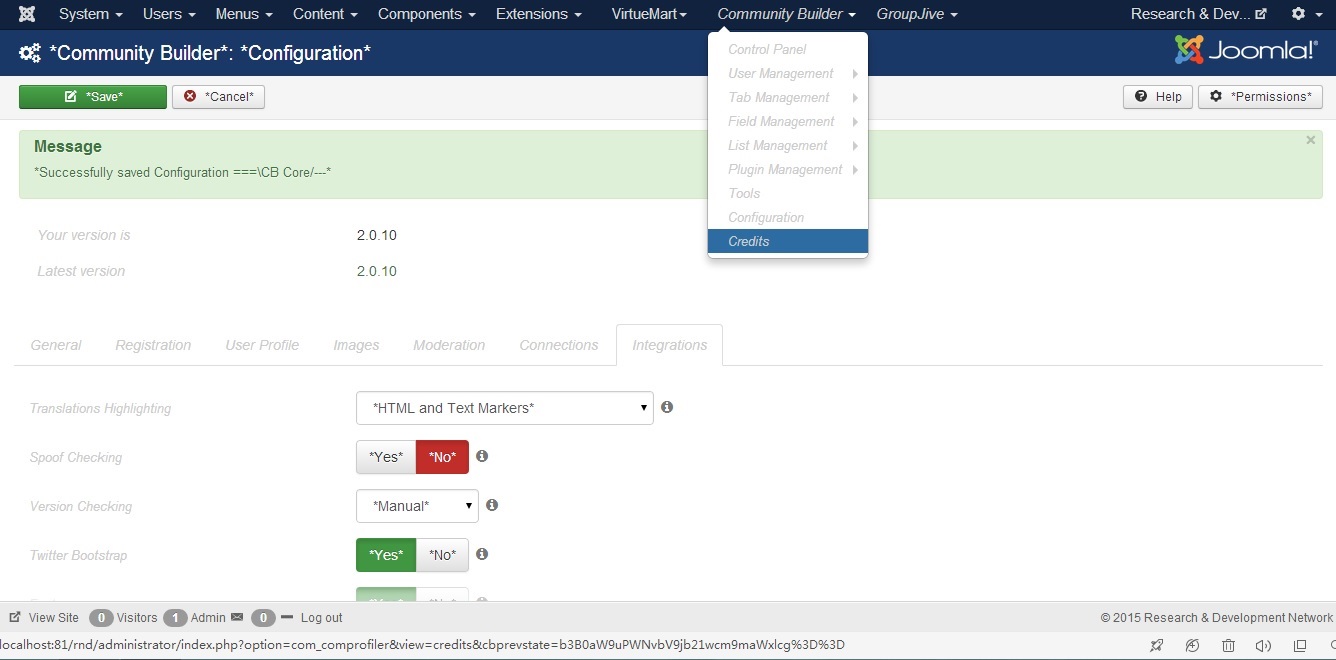
Task: Open the Permissions button
Action: tap(1260, 97)
